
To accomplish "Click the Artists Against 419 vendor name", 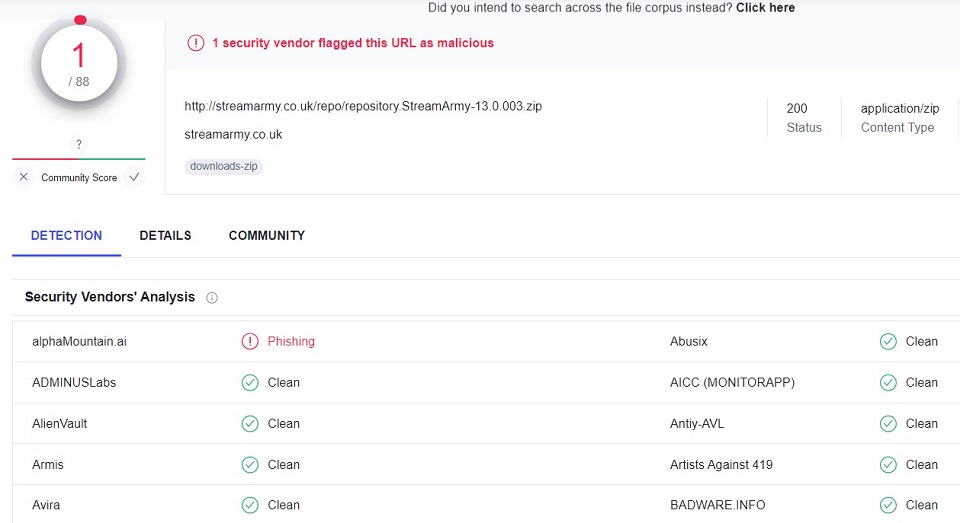I will tap(721, 465).
